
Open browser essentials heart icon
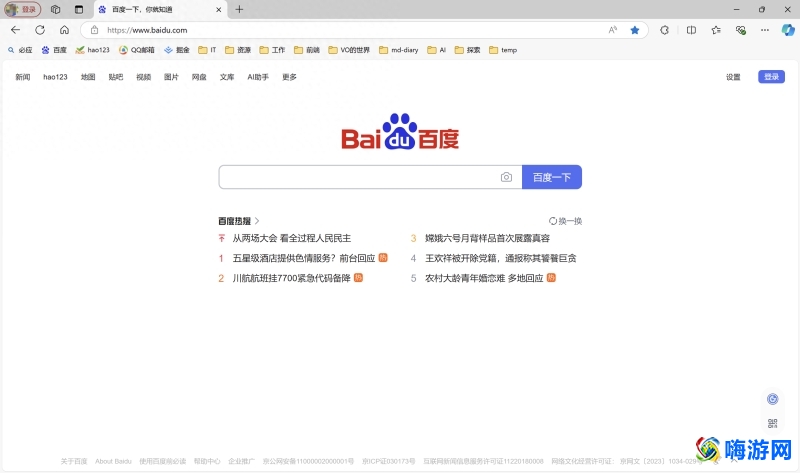pyautogui.click(x=741, y=30)
